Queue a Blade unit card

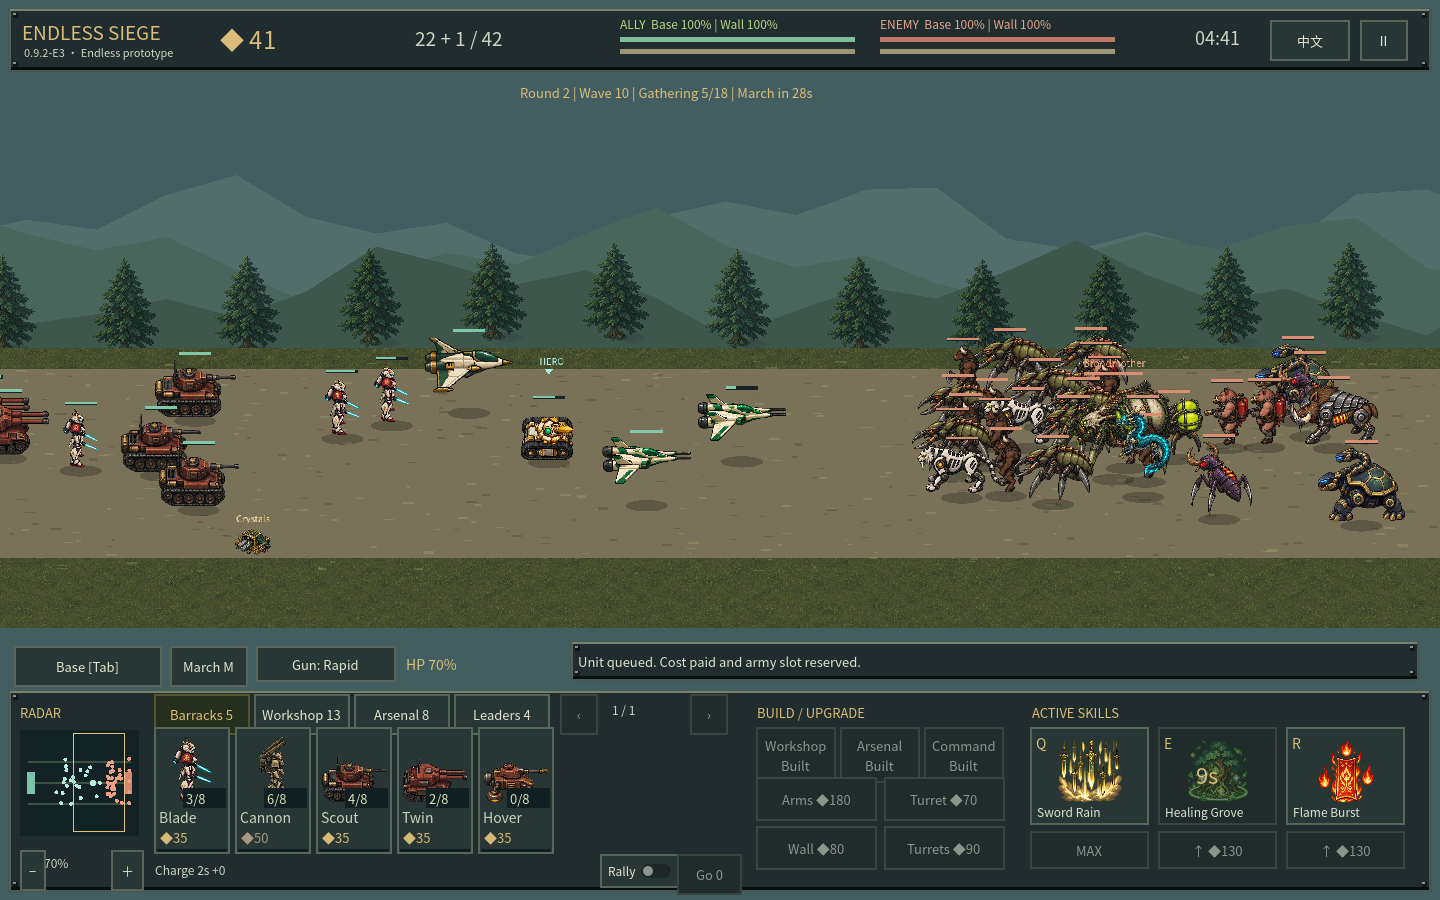coord(192,790)
